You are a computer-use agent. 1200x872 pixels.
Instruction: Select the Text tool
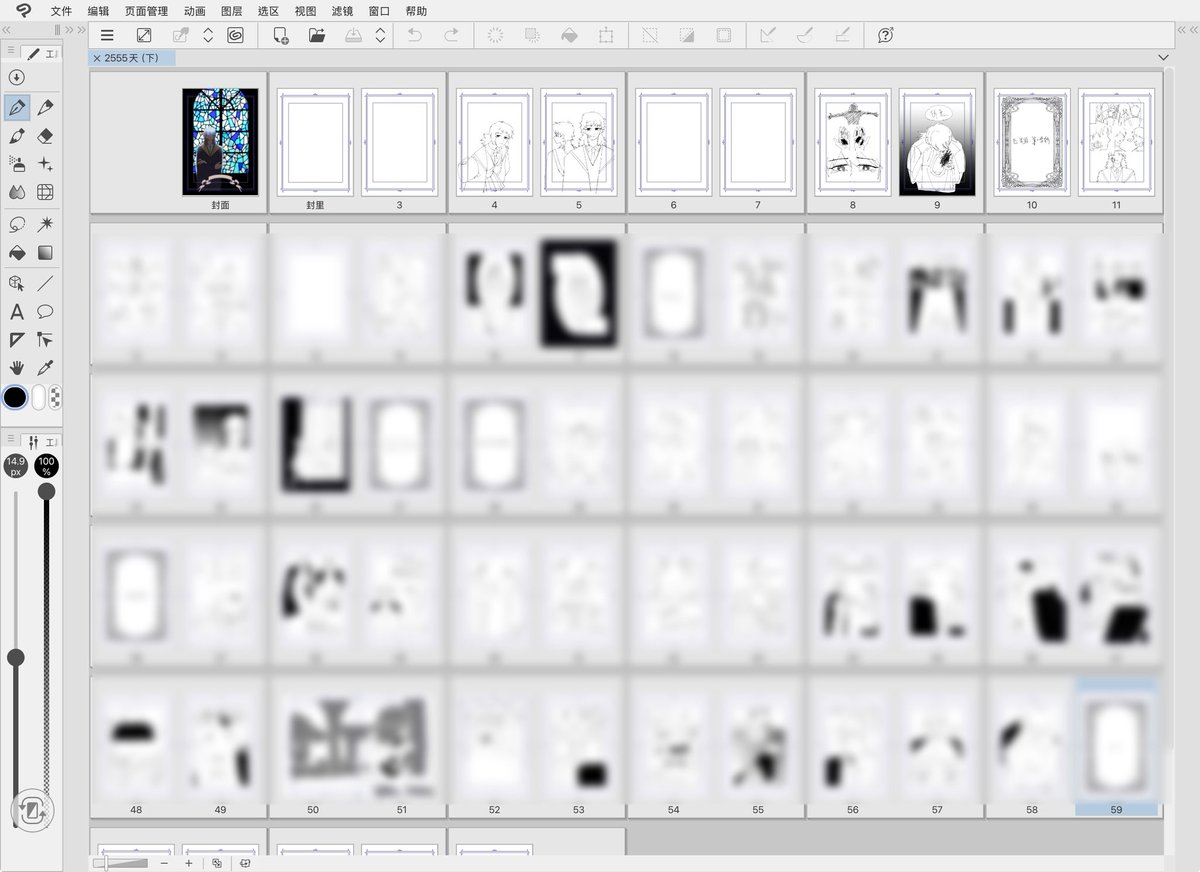pyautogui.click(x=16, y=312)
